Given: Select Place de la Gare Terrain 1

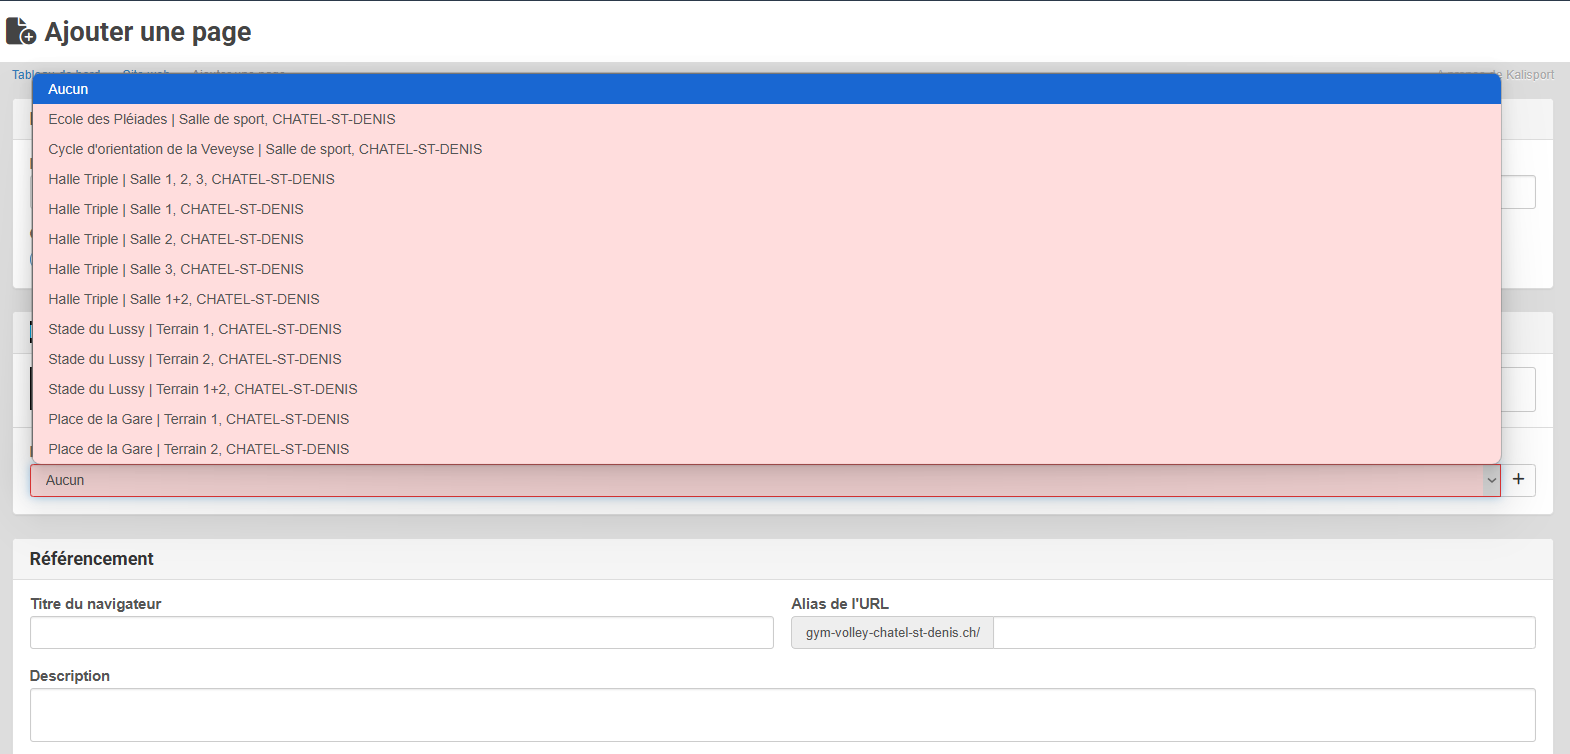Looking at the screenshot, I should pos(199,419).
